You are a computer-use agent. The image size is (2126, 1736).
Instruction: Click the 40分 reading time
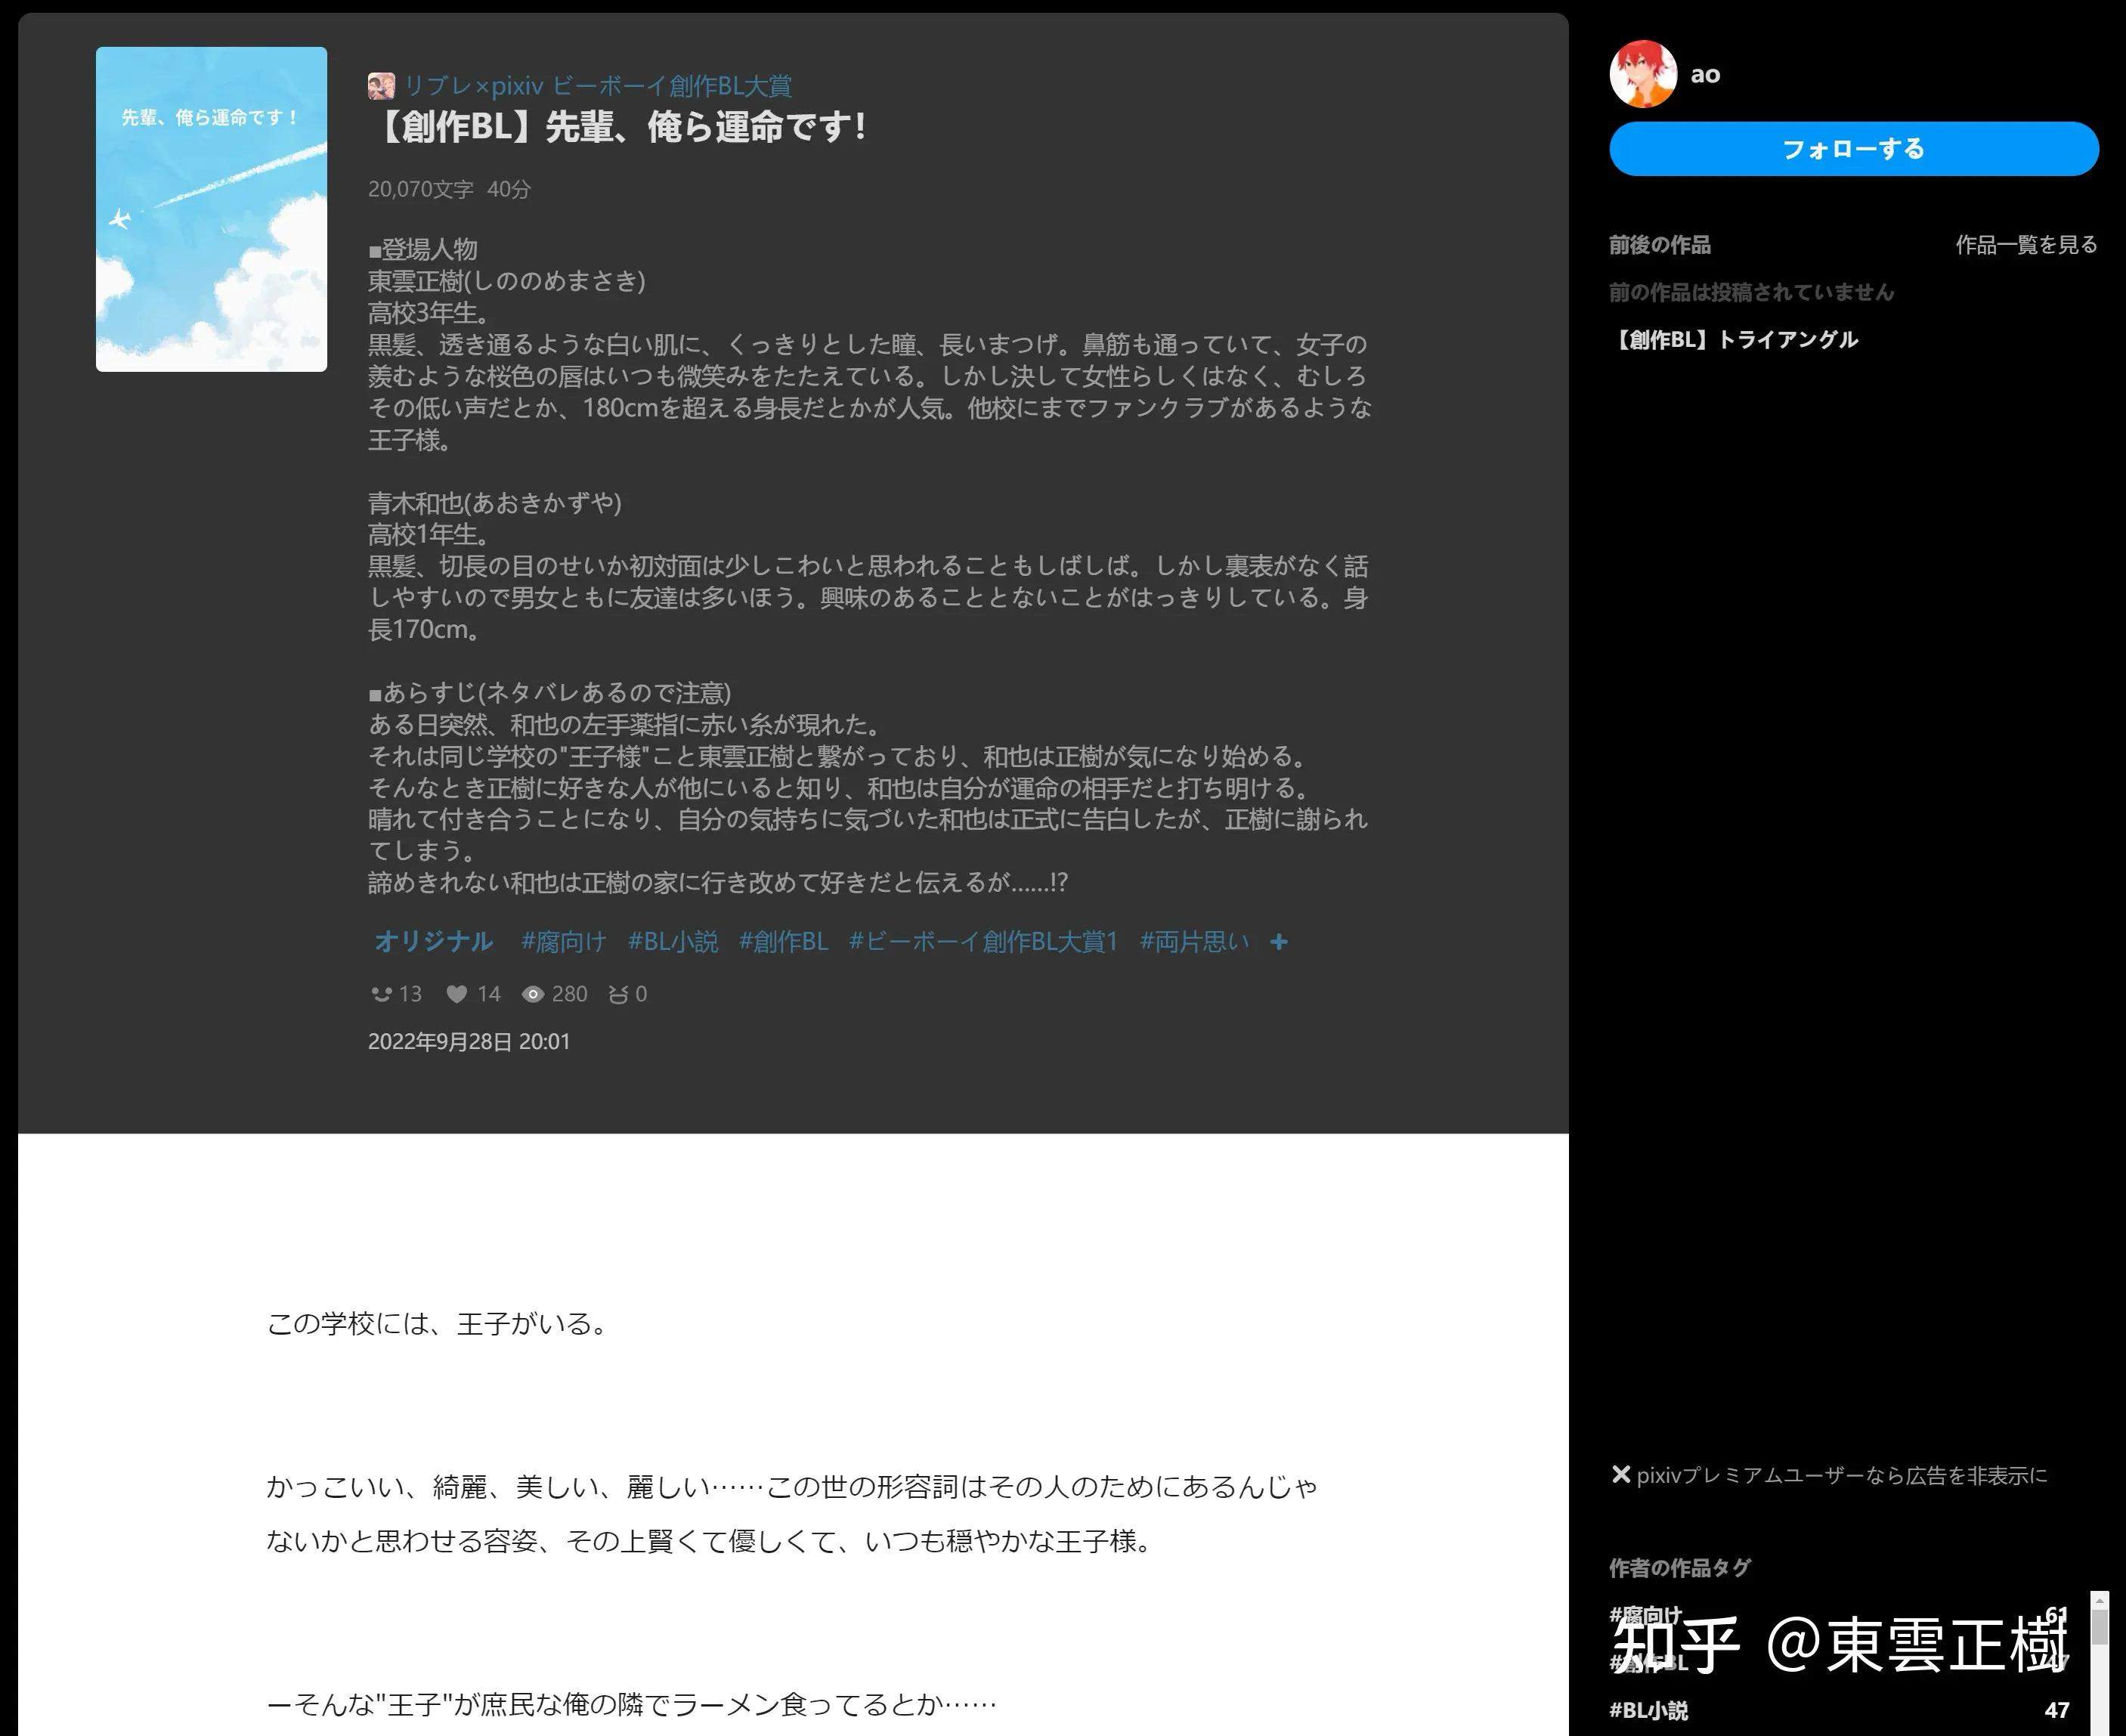tap(509, 190)
